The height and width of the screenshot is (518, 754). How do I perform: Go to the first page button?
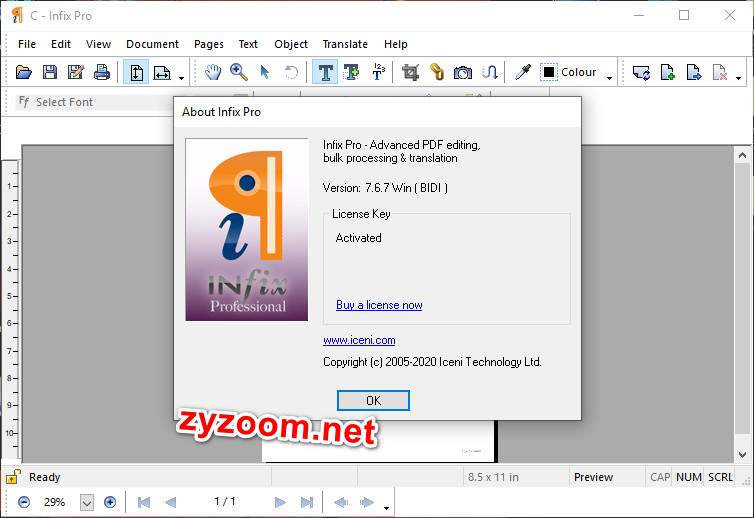(x=143, y=502)
